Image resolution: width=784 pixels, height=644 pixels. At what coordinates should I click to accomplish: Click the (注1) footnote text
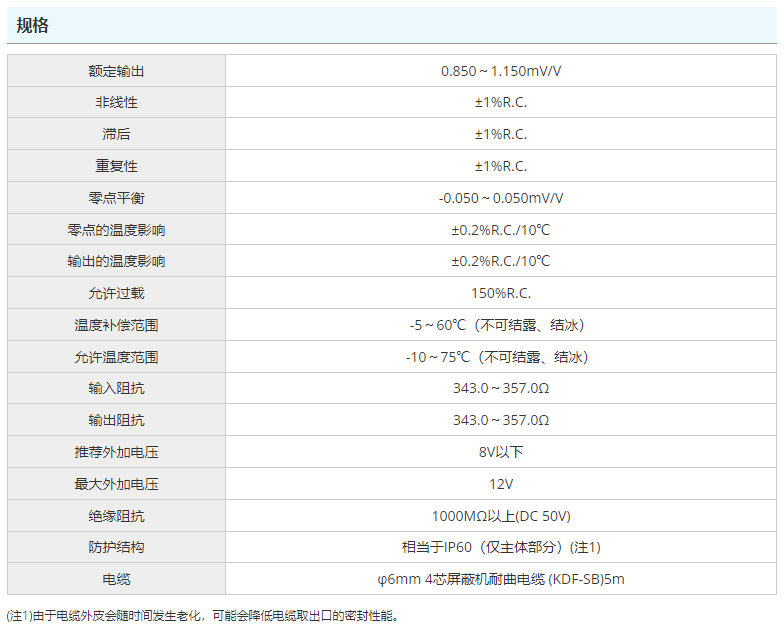coord(202,616)
